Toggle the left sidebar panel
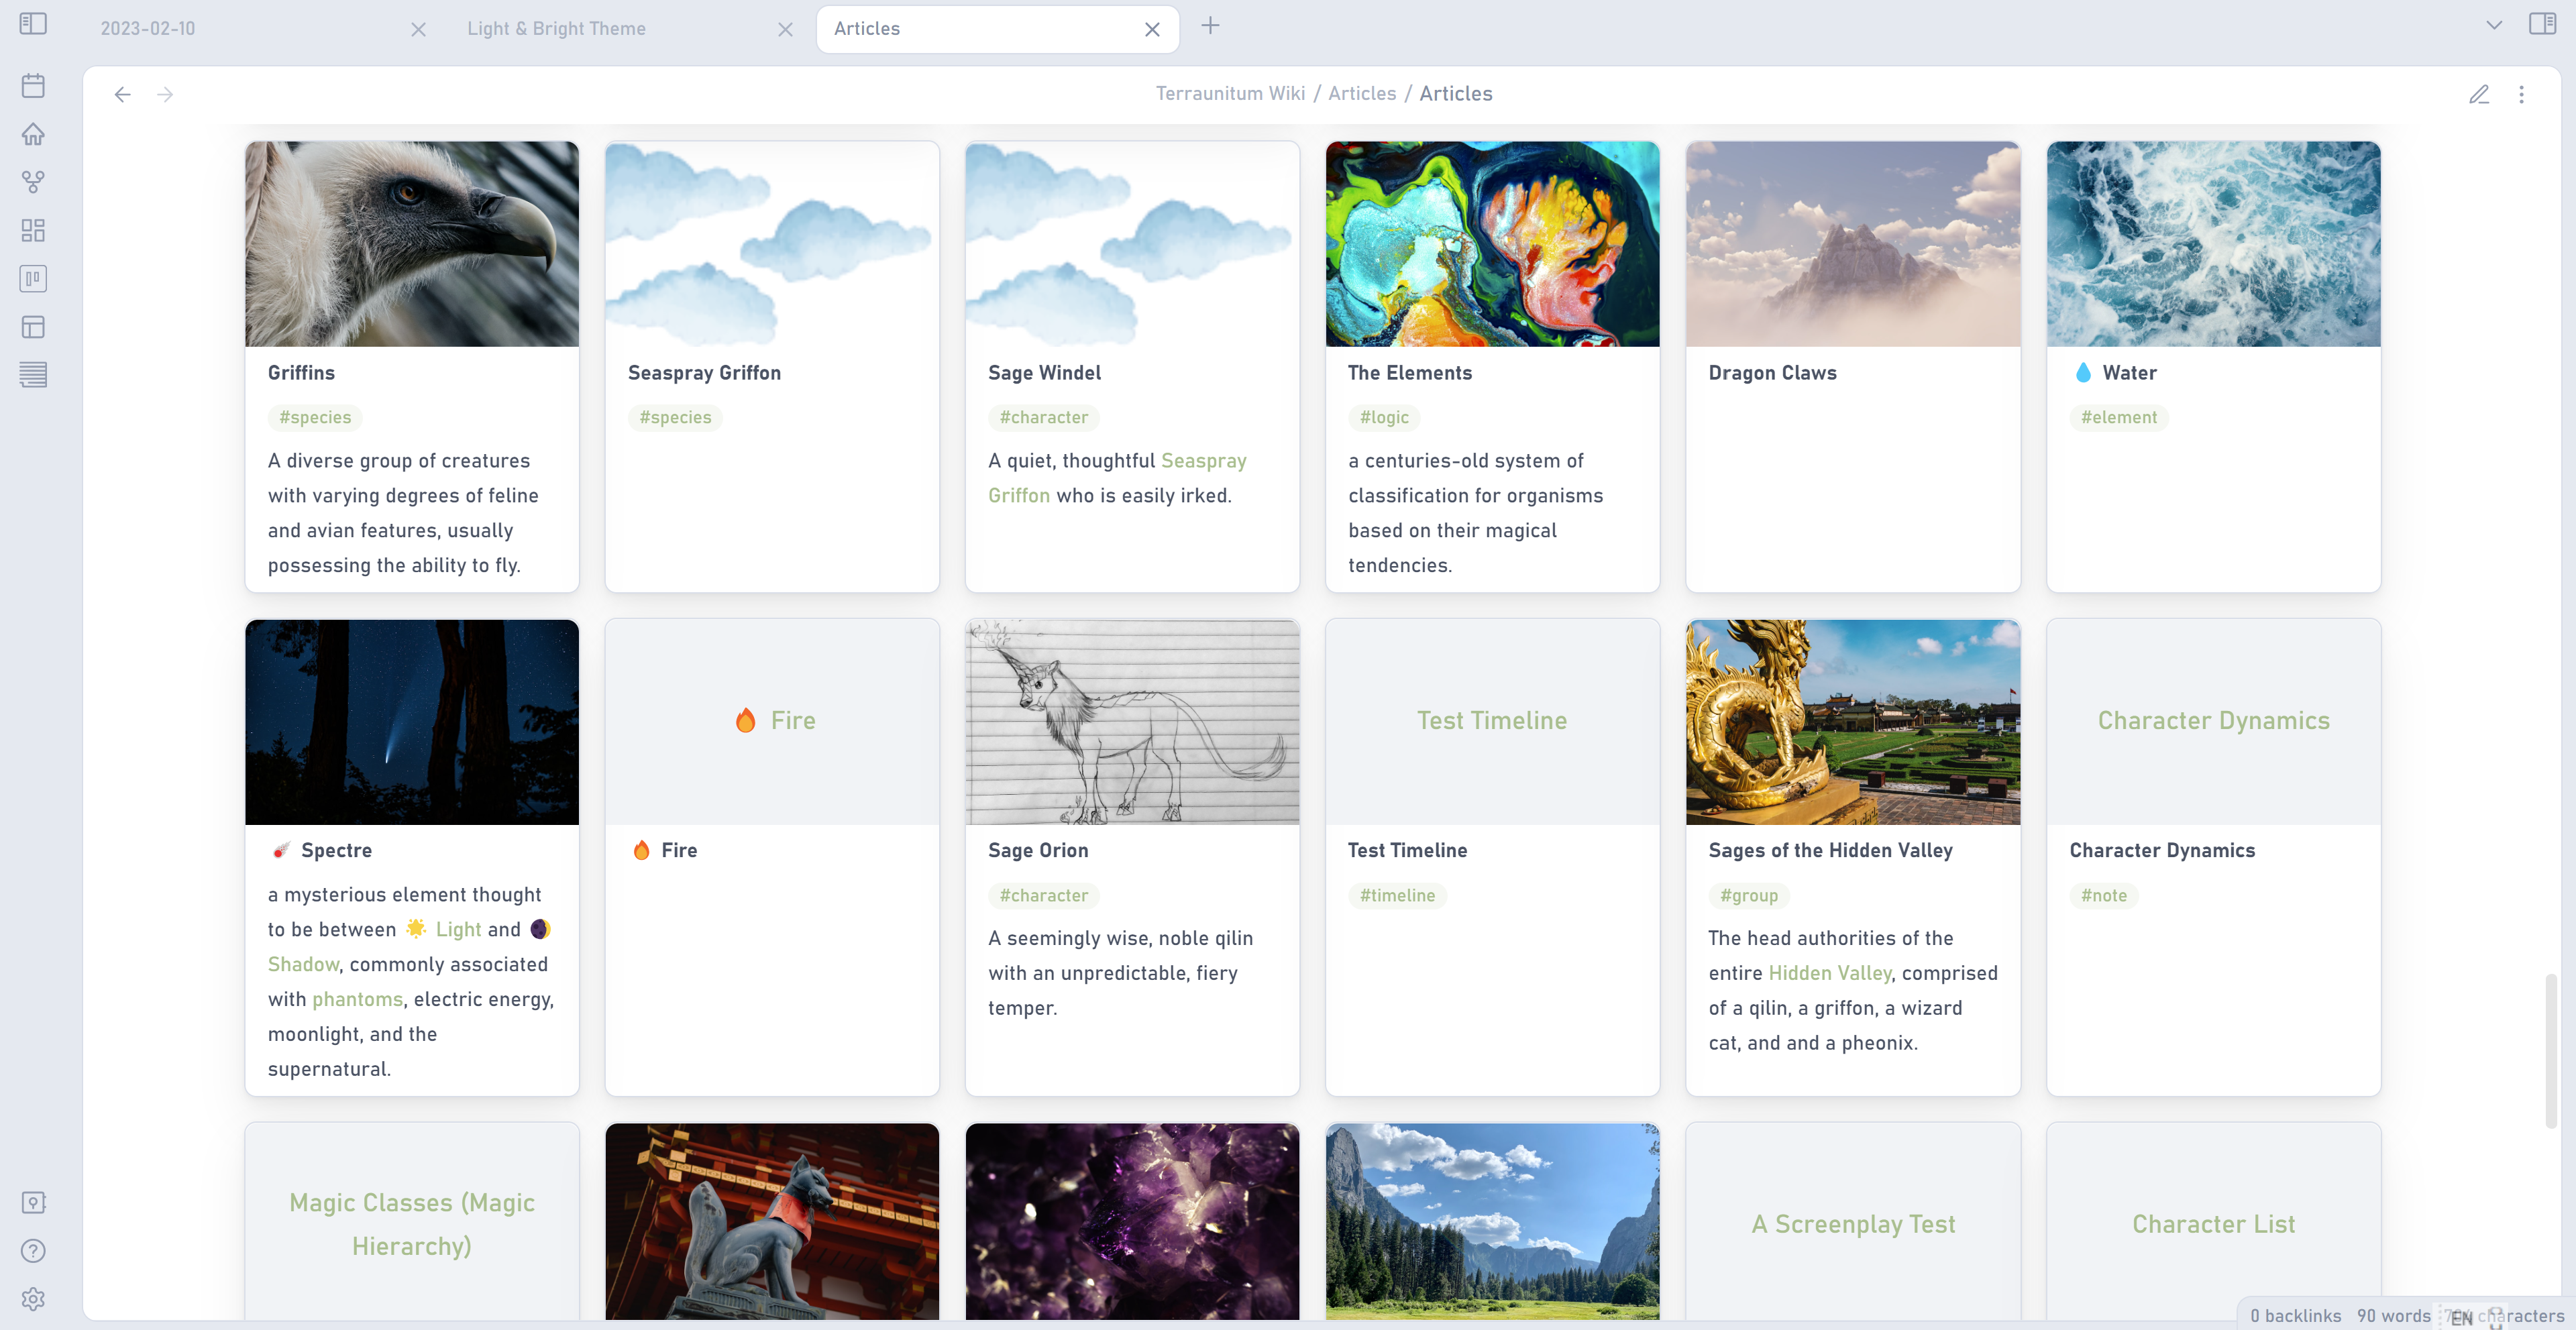 pos(33,24)
